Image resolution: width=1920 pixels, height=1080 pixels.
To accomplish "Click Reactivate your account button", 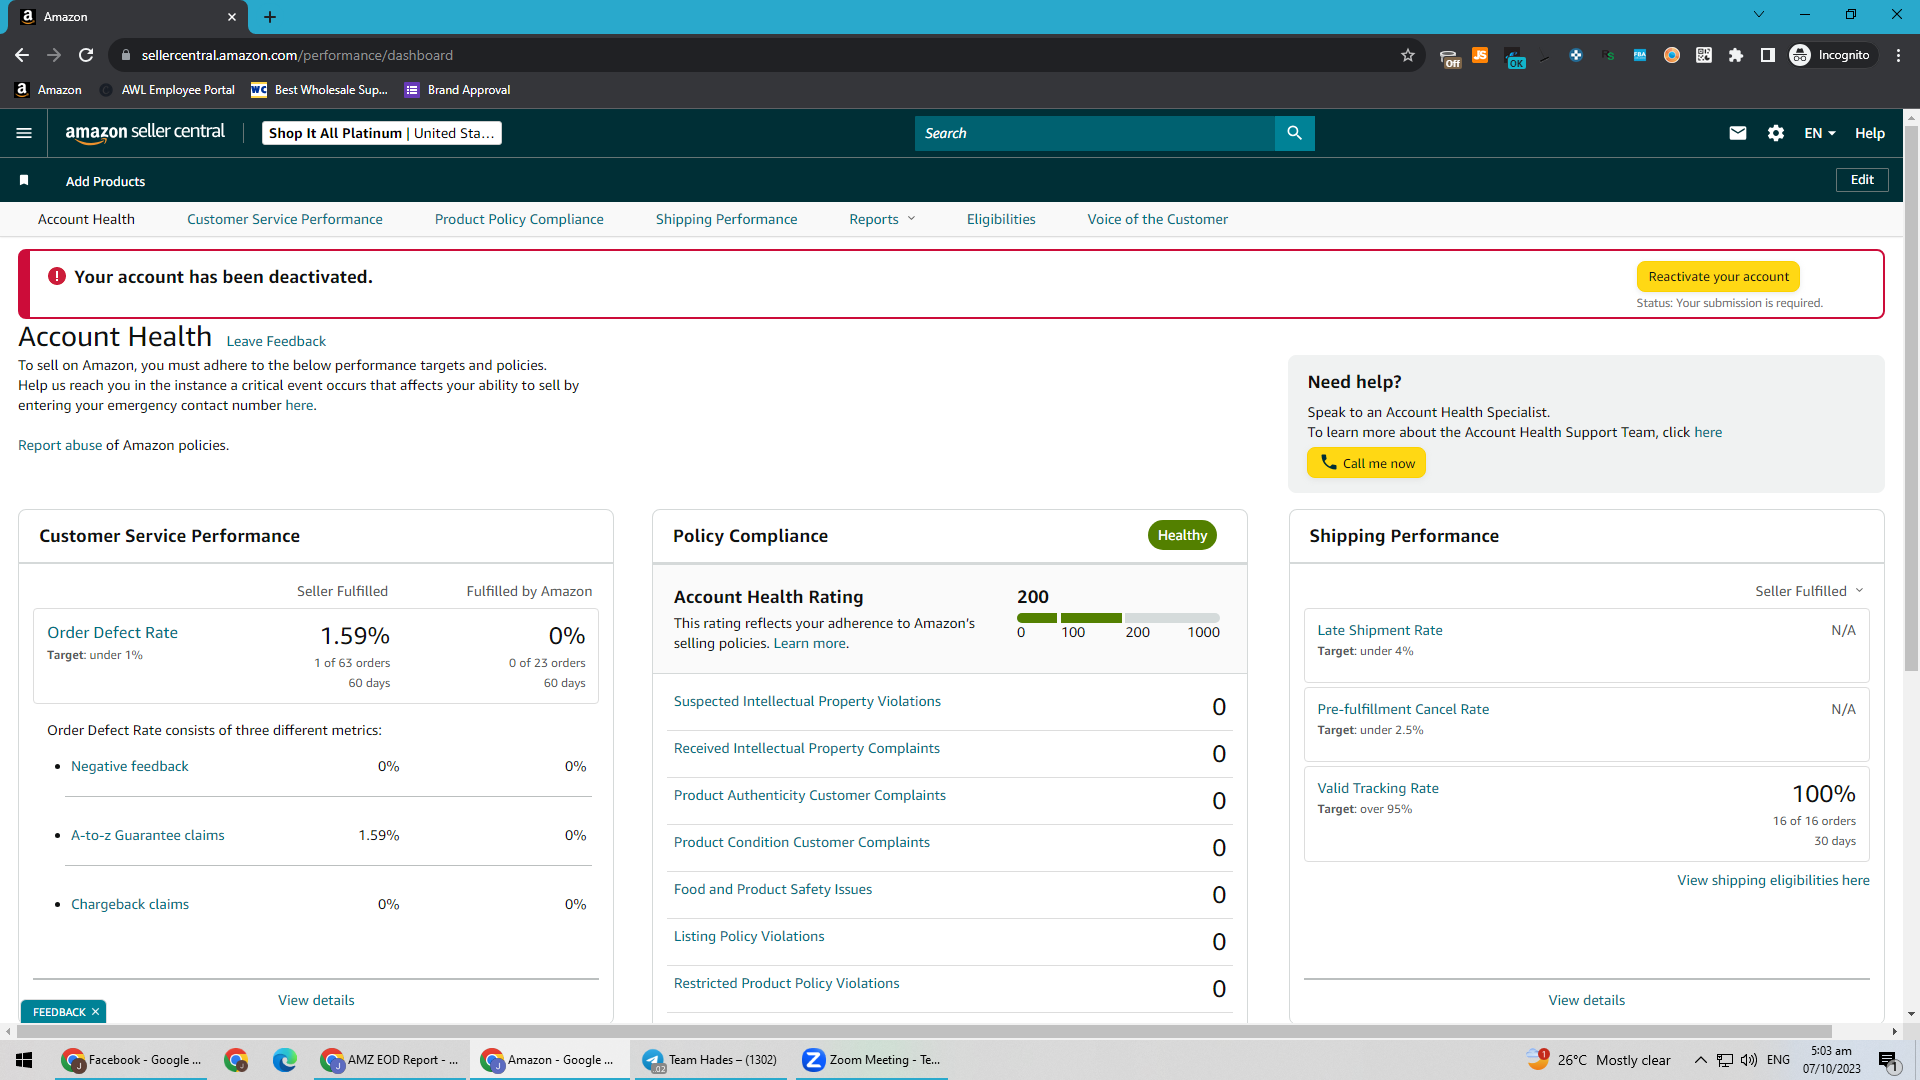I will click(1718, 277).
